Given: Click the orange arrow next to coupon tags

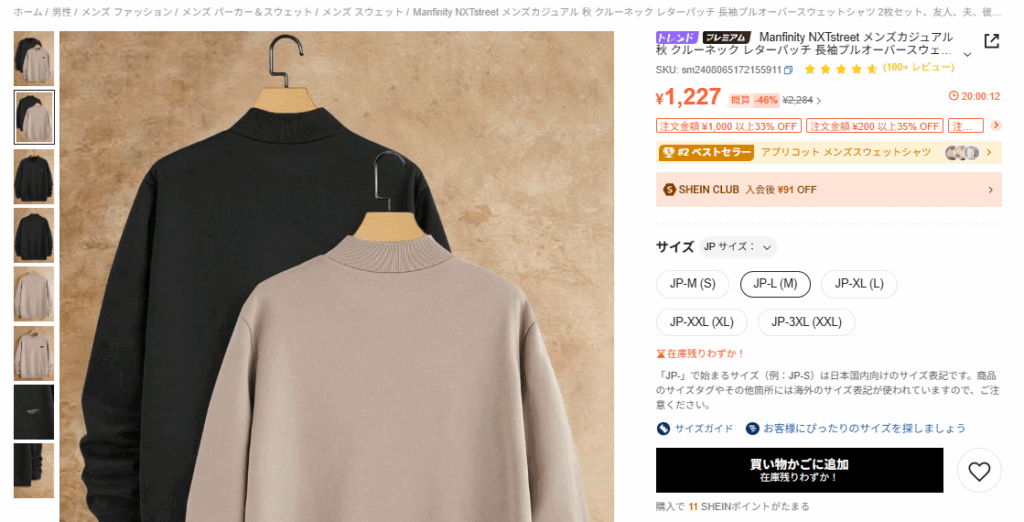Looking at the screenshot, I should (995, 125).
